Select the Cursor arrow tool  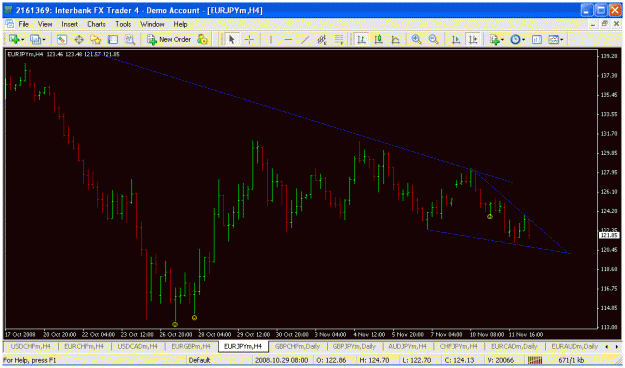coord(232,39)
